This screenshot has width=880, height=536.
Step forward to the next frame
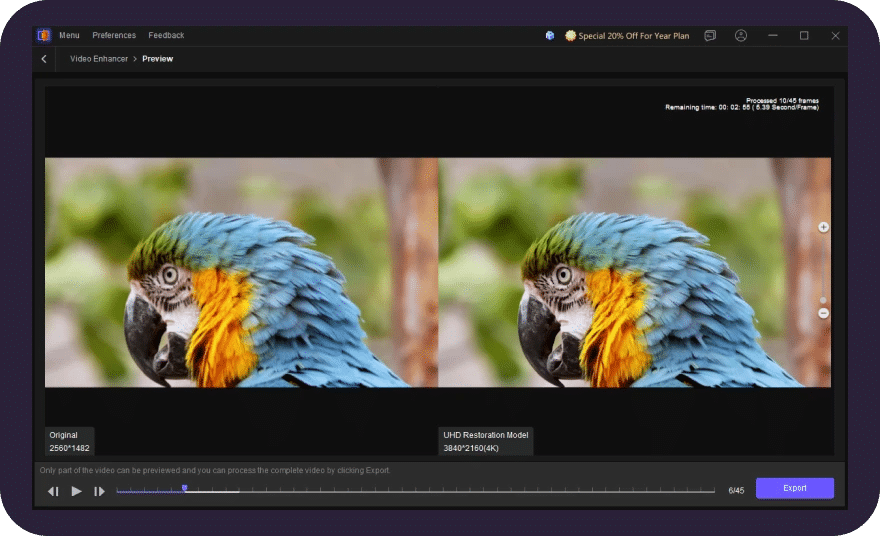pyautogui.click(x=99, y=491)
